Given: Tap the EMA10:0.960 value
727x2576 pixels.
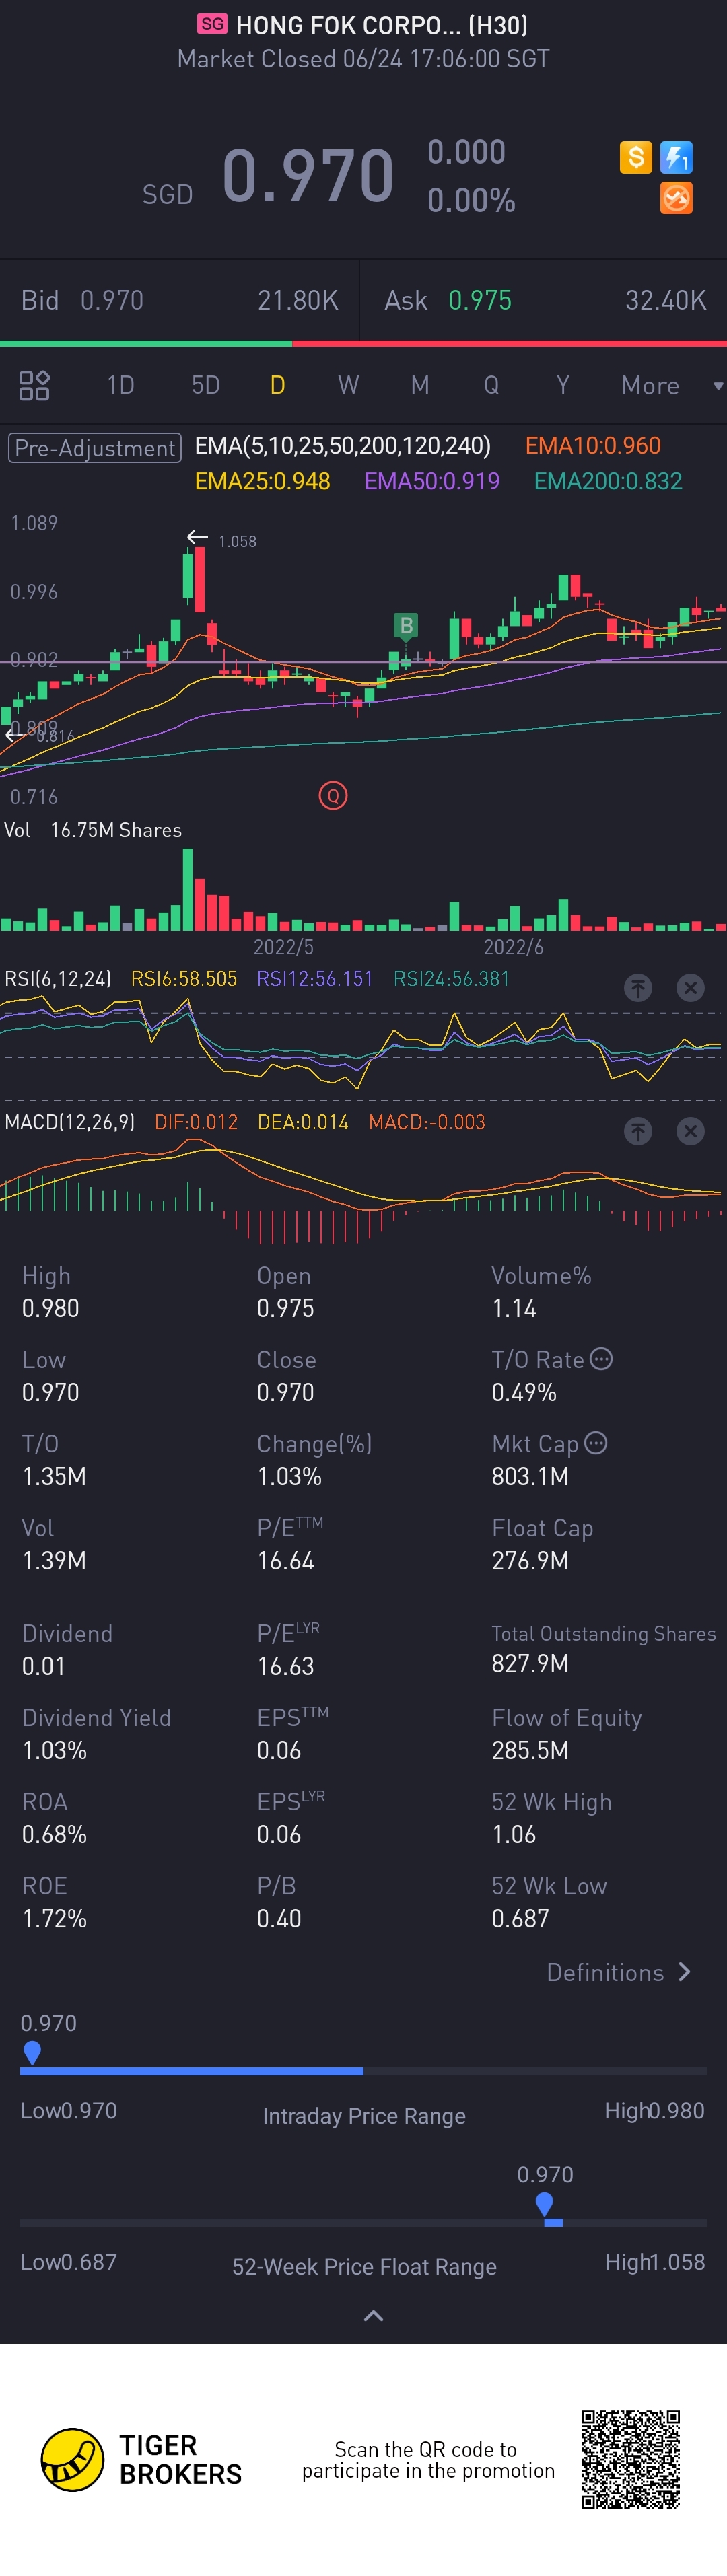Looking at the screenshot, I should click(593, 445).
